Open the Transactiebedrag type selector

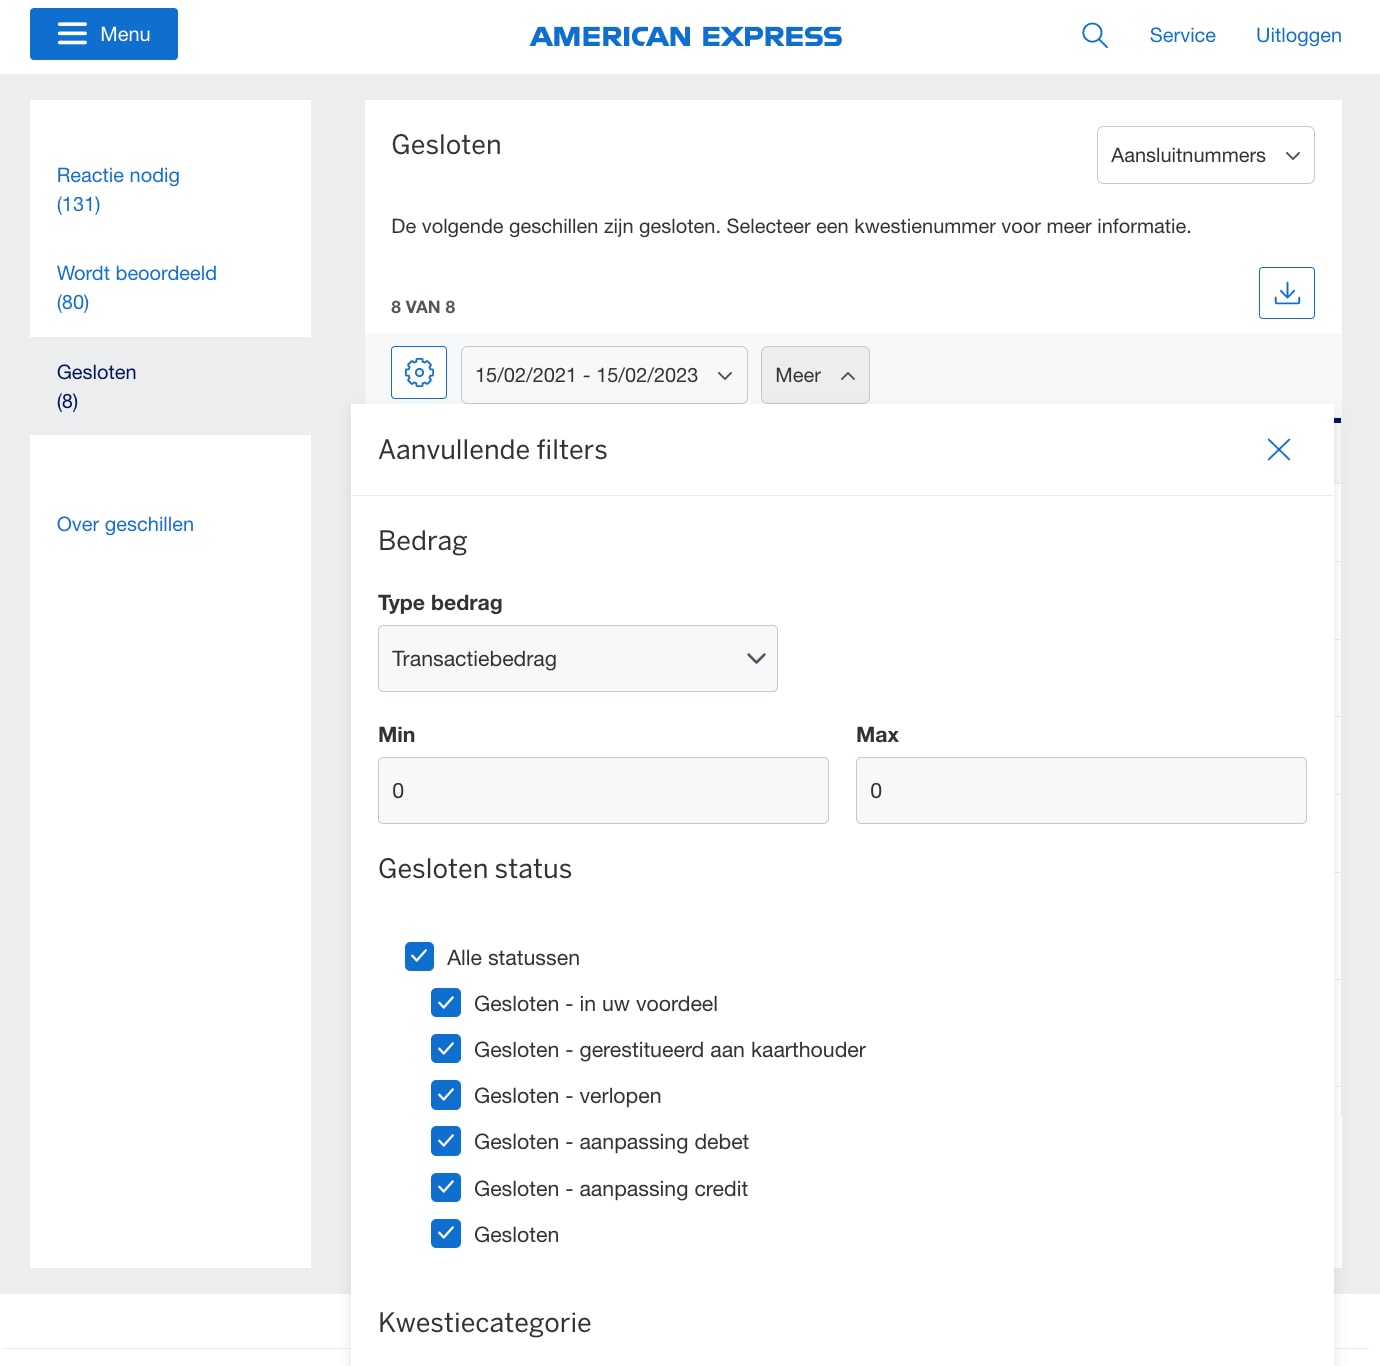coord(577,658)
